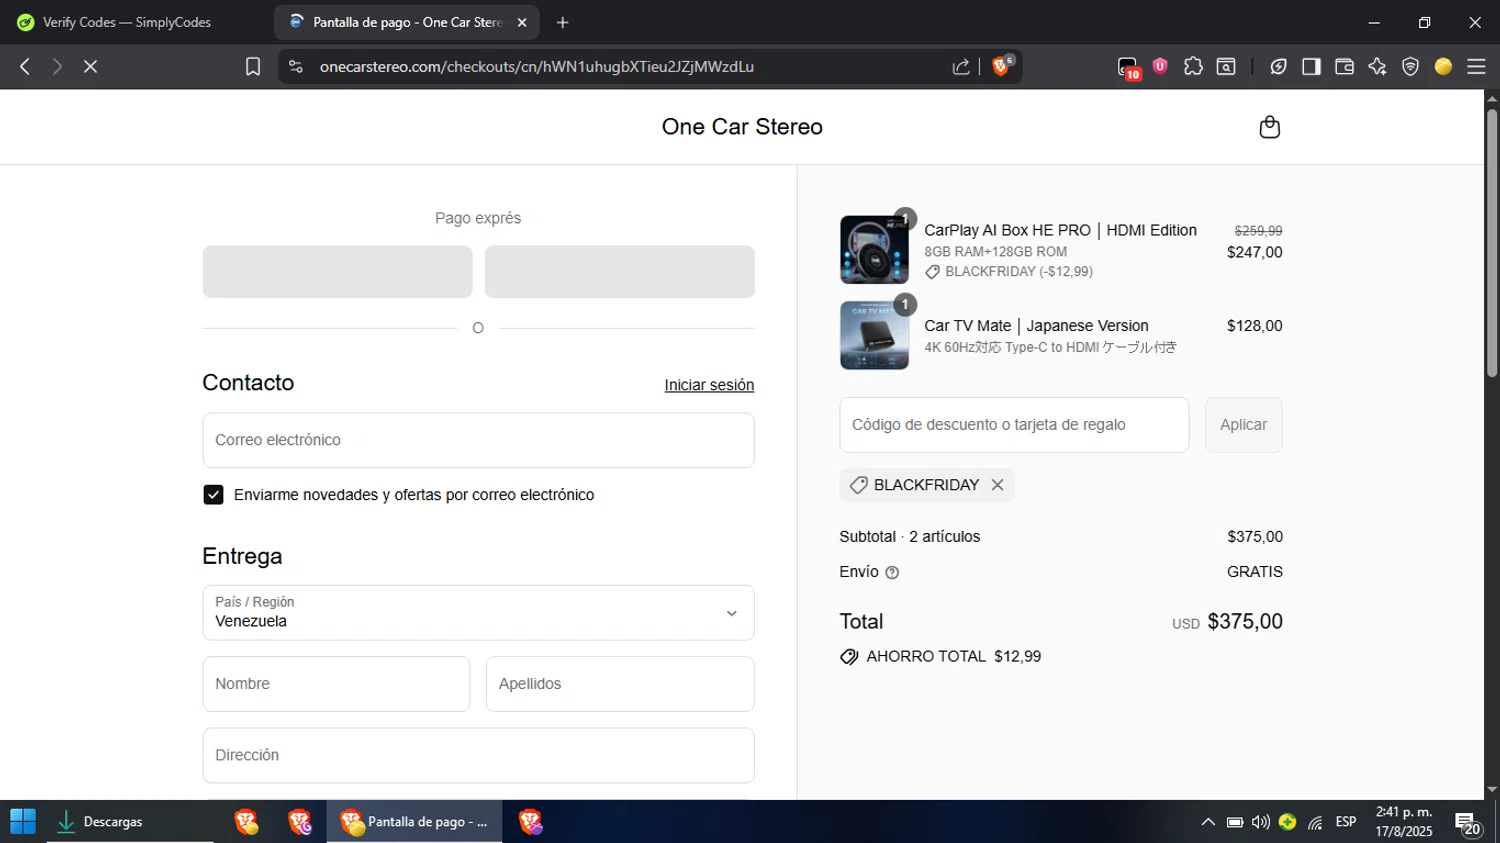
Task: Click the discount code input field
Action: (x=1014, y=425)
